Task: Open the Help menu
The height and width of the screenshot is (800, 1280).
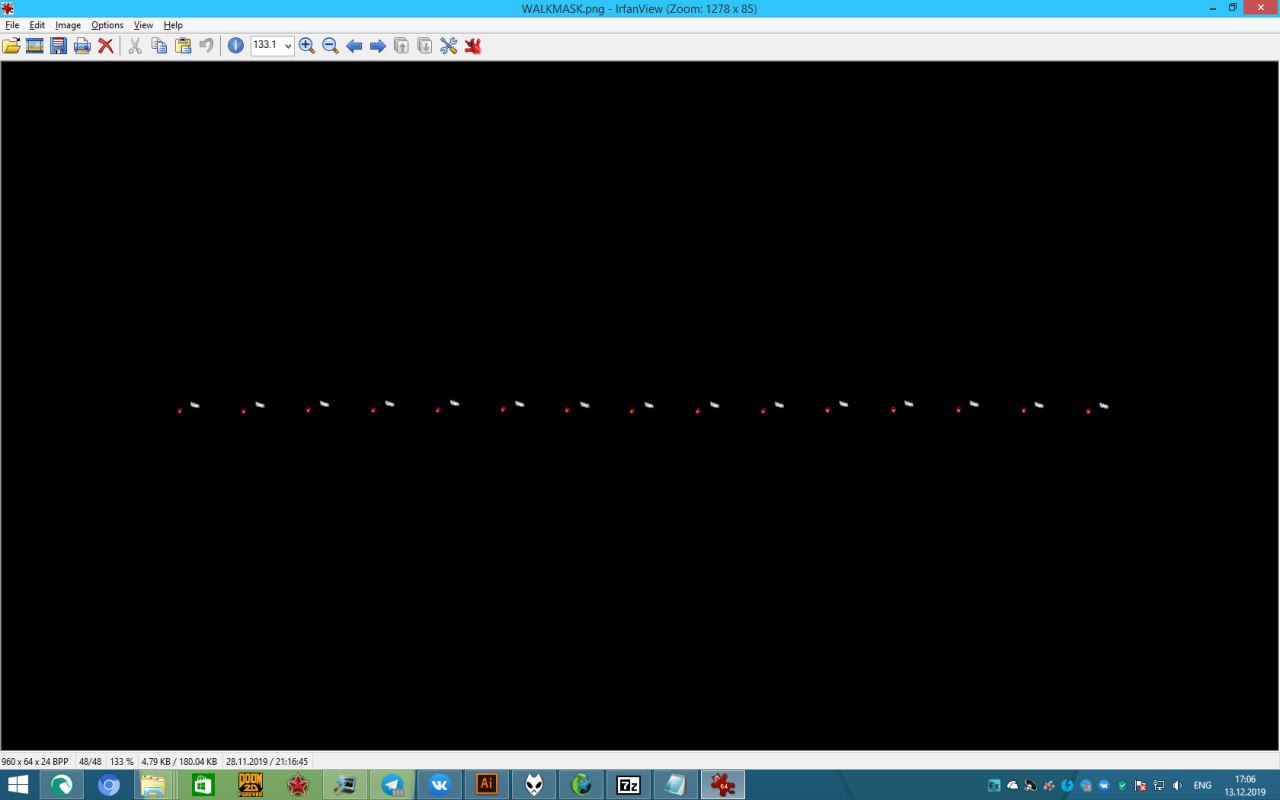Action: point(173,25)
